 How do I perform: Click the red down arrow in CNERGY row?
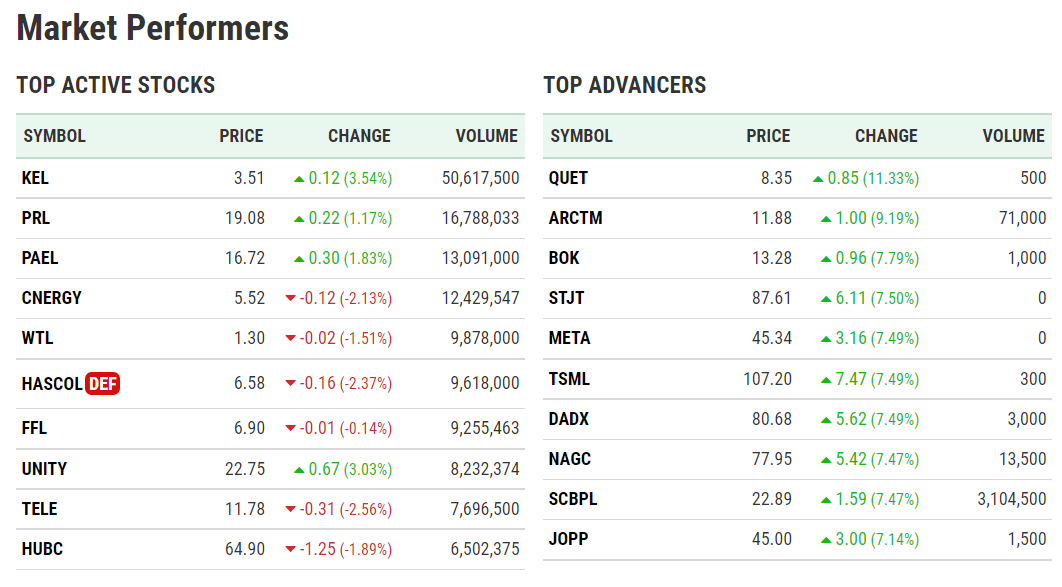click(x=290, y=298)
